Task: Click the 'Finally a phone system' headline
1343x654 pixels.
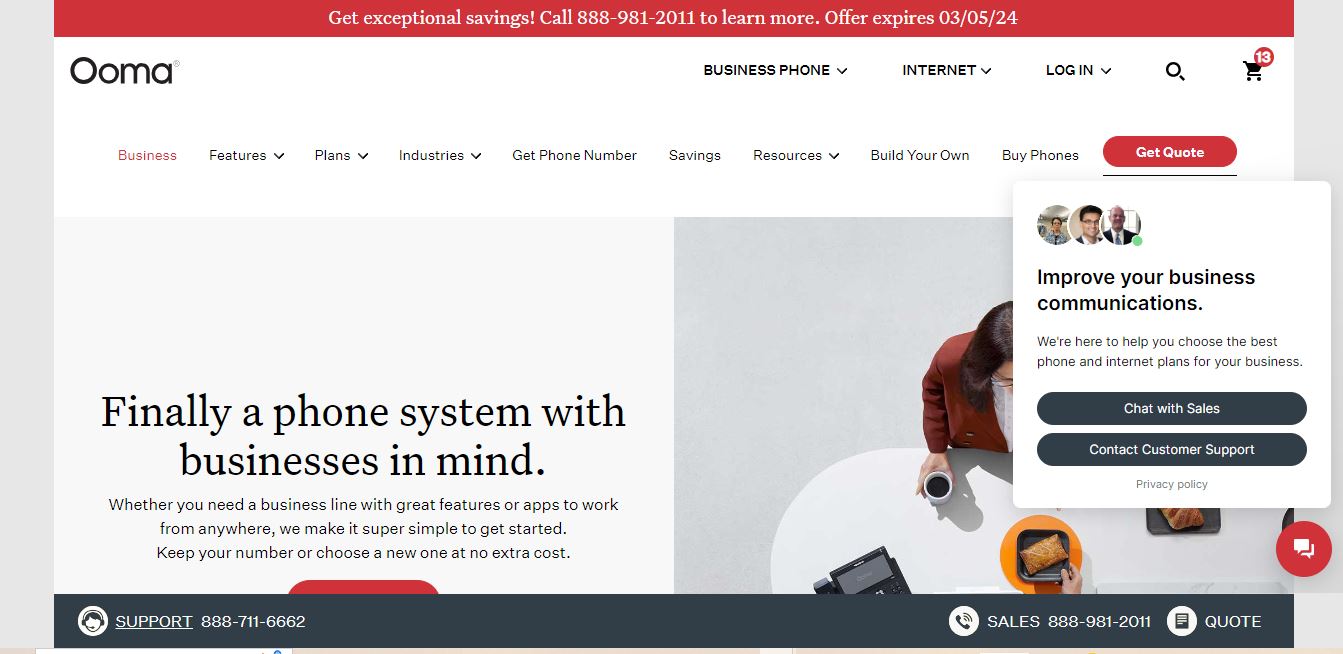Action: 363,436
